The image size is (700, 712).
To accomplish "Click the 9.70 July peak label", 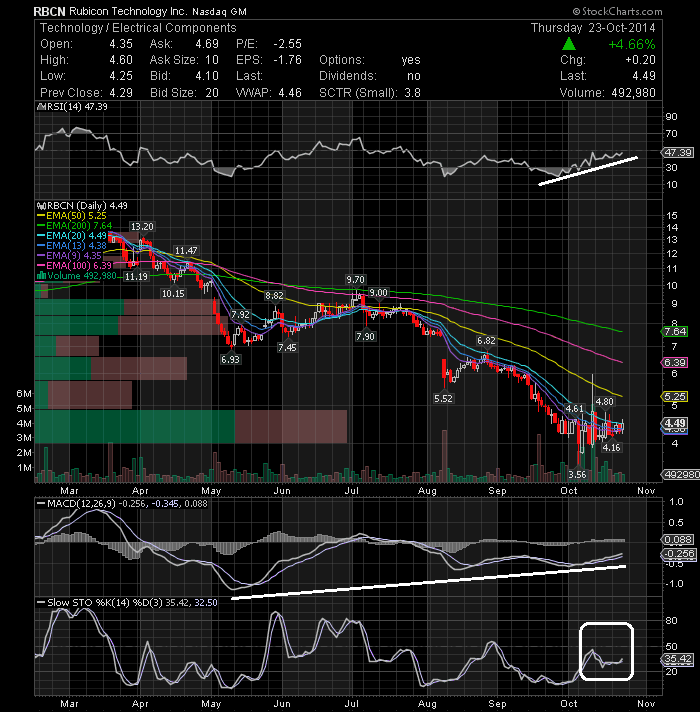I will tap(355, 279).
